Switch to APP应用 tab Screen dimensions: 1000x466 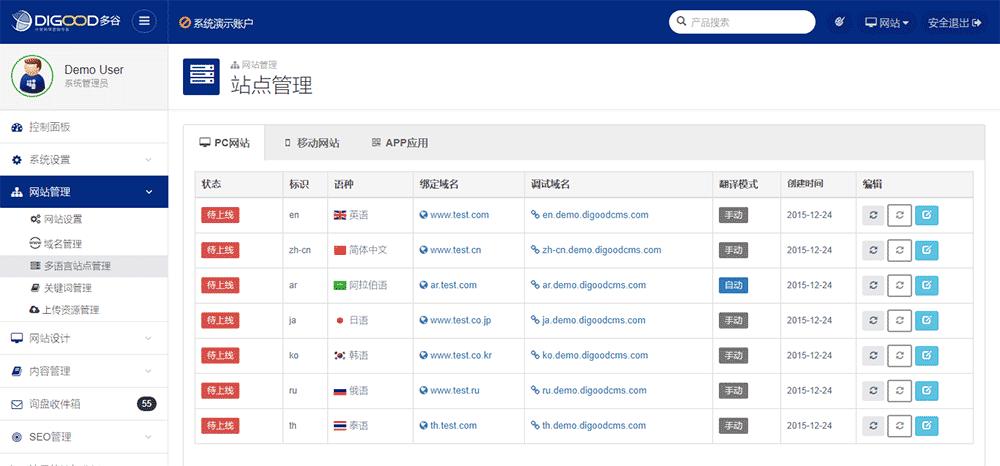pos(400,143)
